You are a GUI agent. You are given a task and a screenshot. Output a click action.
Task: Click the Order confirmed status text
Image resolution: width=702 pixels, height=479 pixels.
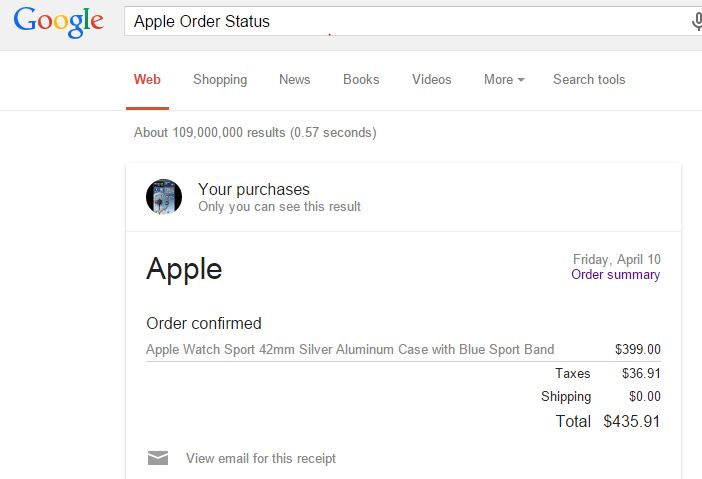point(204,323)
